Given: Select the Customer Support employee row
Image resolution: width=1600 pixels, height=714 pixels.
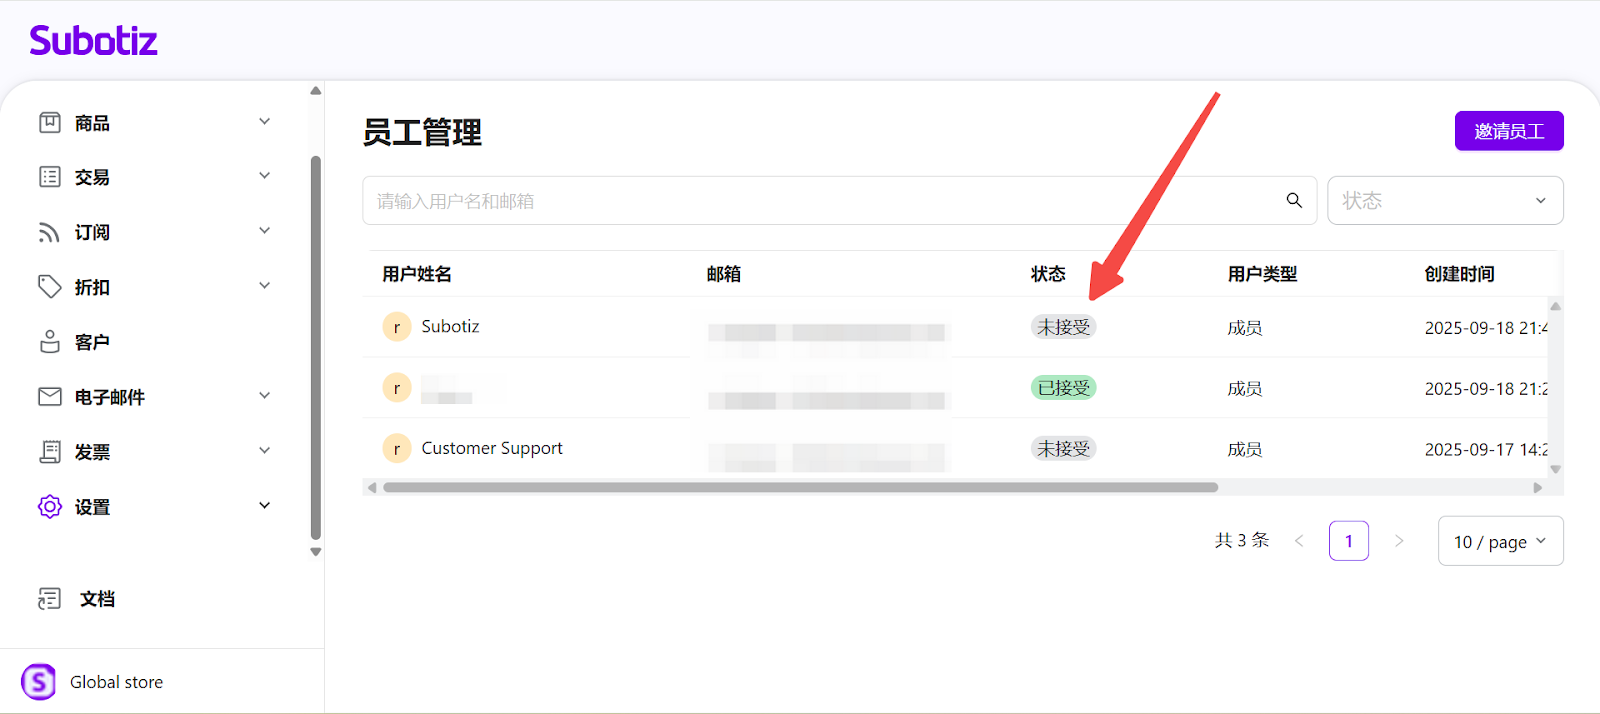Looking at the screenshot, I should coord(492,449).
